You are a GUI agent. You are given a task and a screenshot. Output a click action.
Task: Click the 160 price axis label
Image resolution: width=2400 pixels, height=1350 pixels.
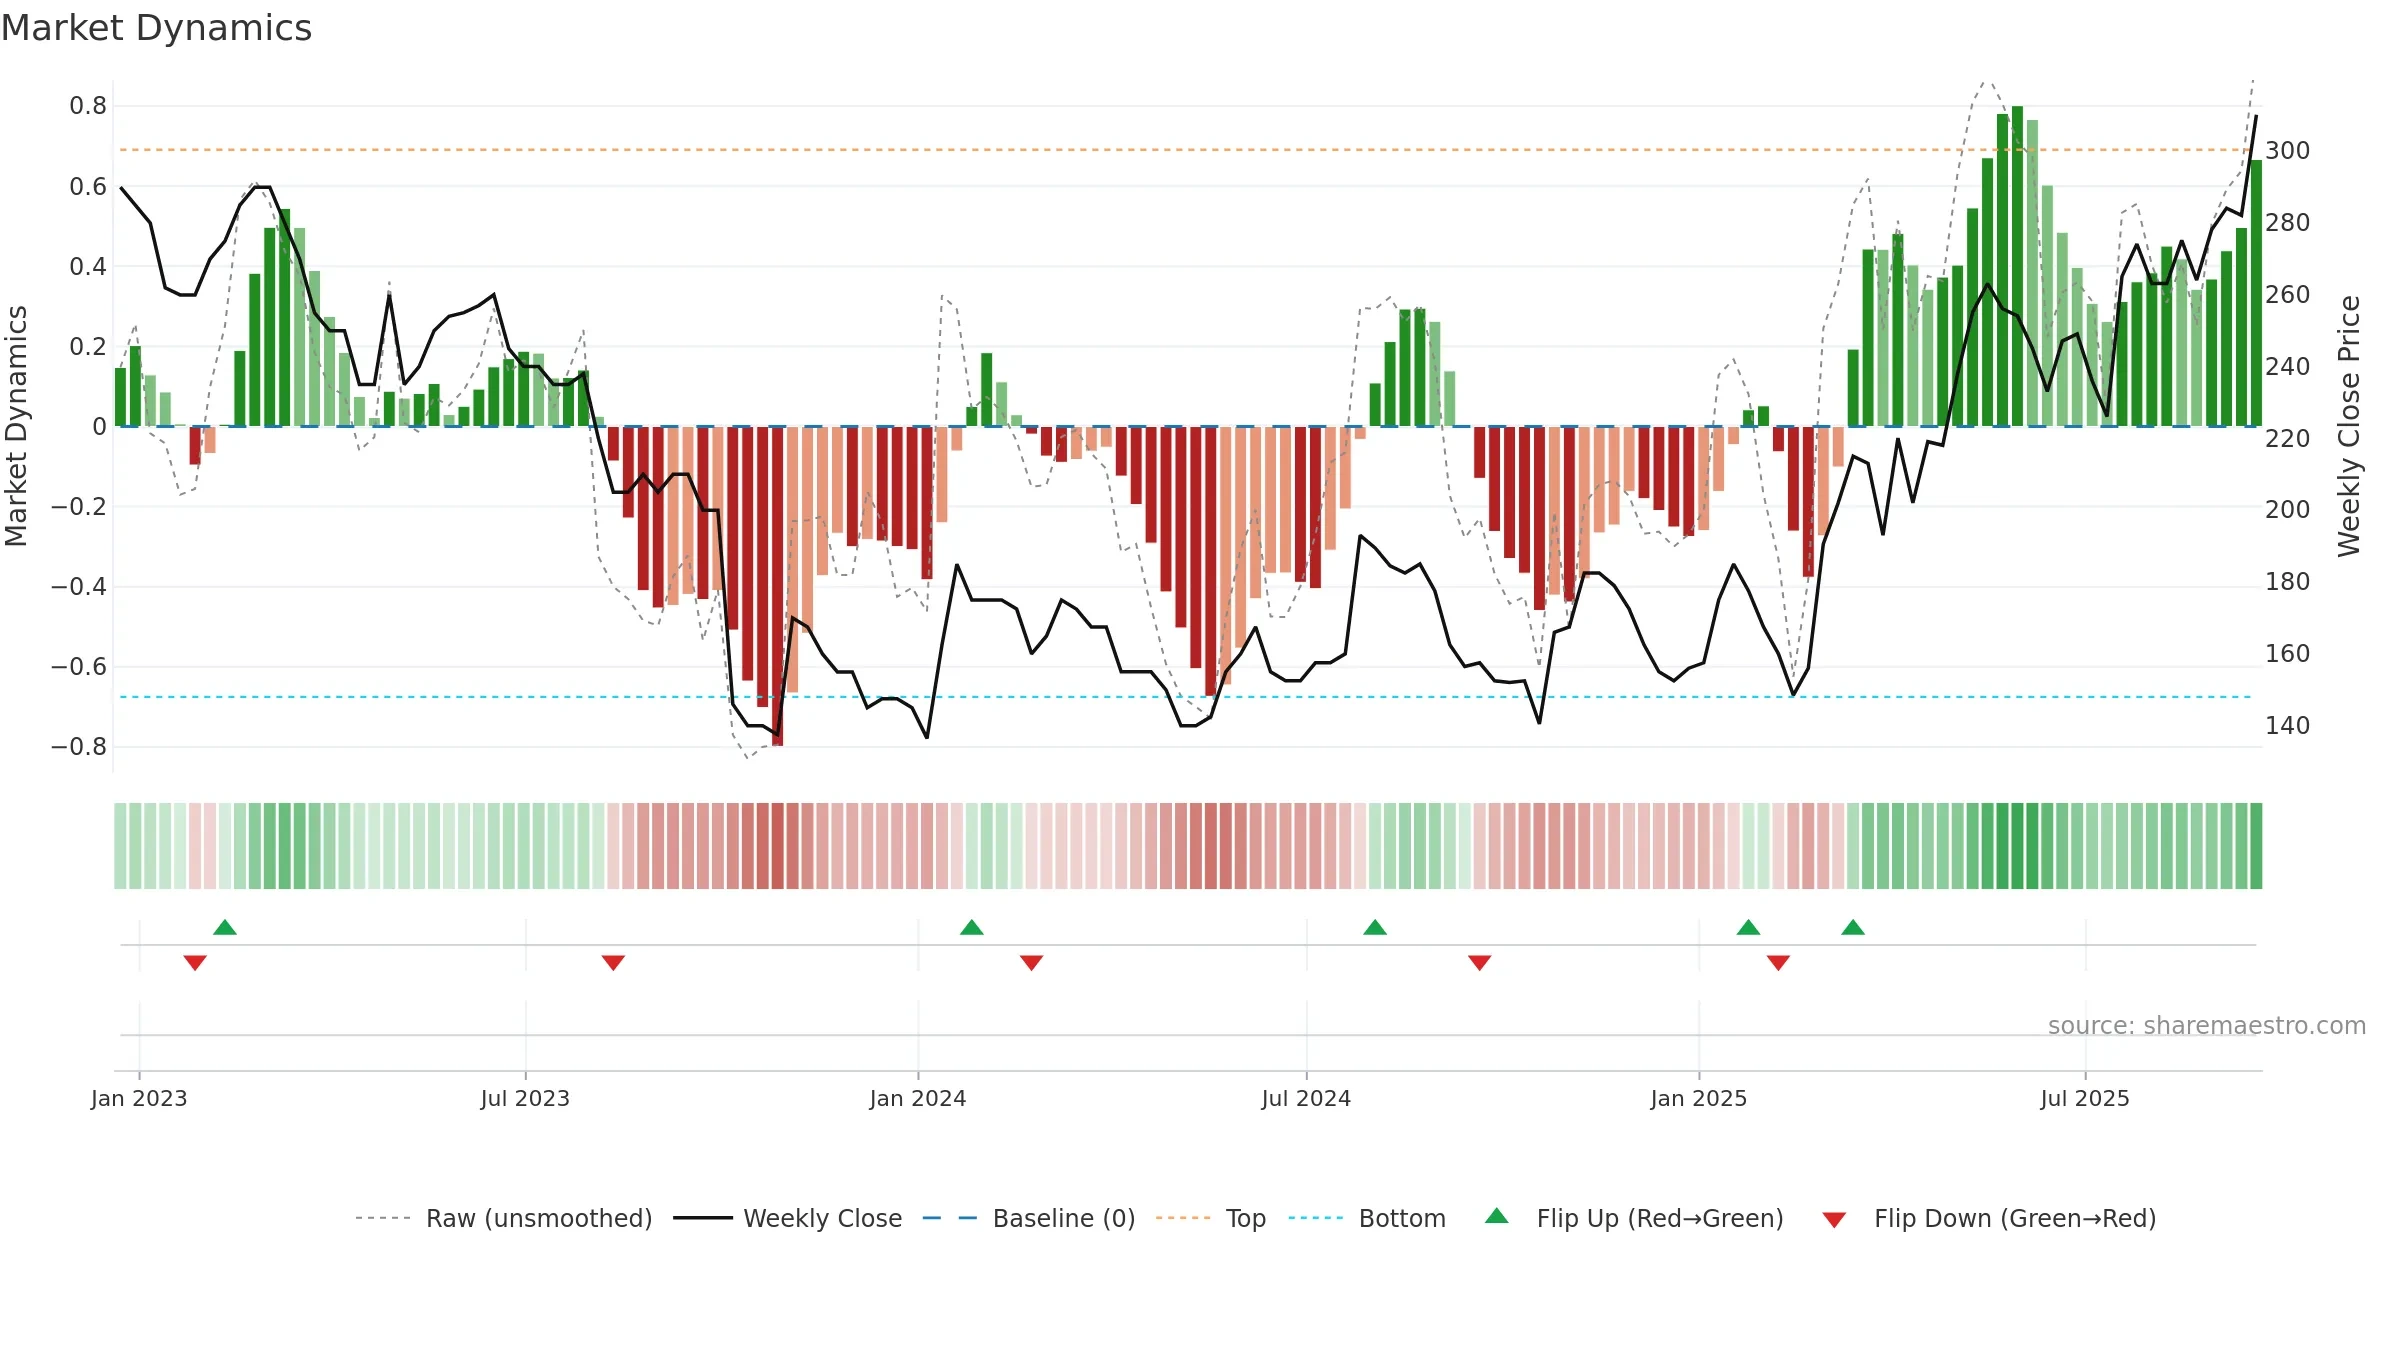(2288, 653)
